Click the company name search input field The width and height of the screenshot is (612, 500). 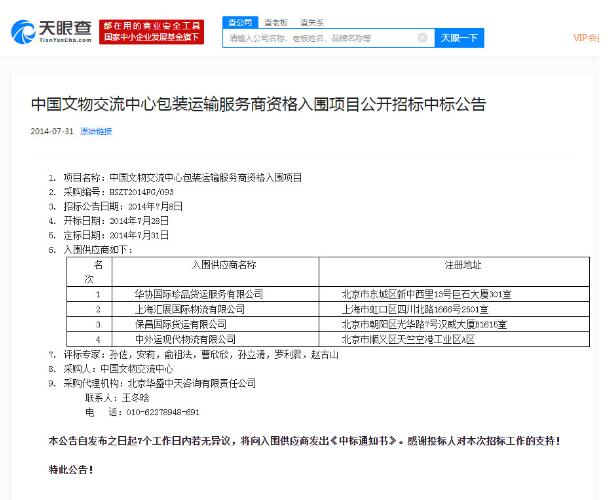tap(320, 38)
